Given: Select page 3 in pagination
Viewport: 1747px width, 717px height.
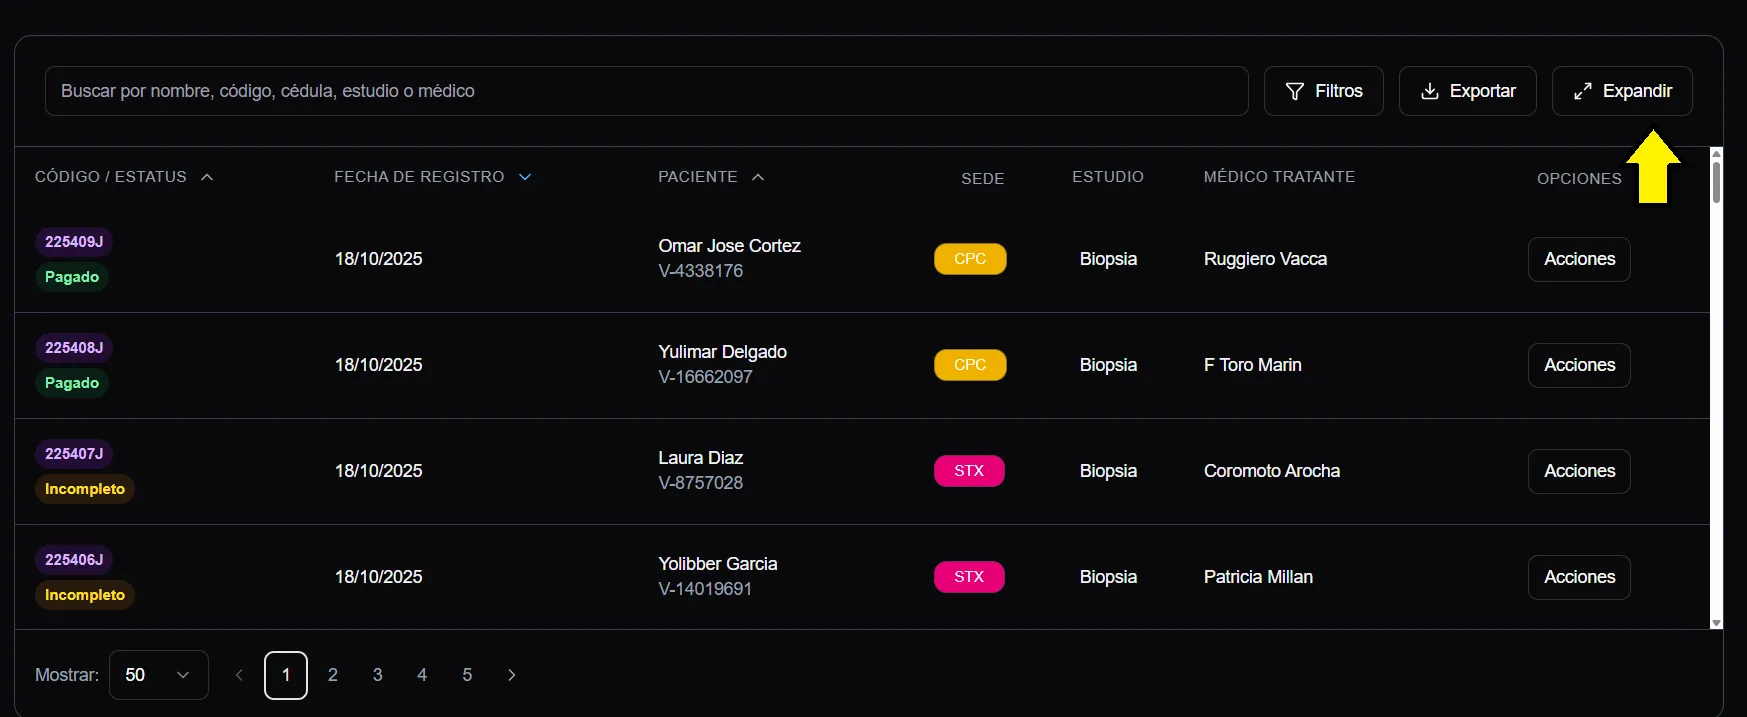Looking at the screenshot, I should (377, 675).
